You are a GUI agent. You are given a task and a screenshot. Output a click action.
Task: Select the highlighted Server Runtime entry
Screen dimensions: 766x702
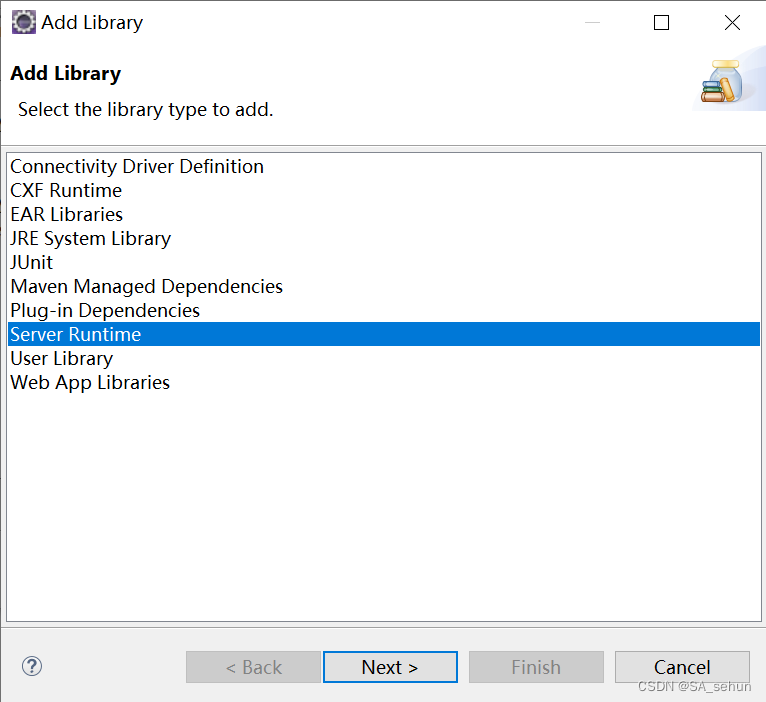(75, 335)
